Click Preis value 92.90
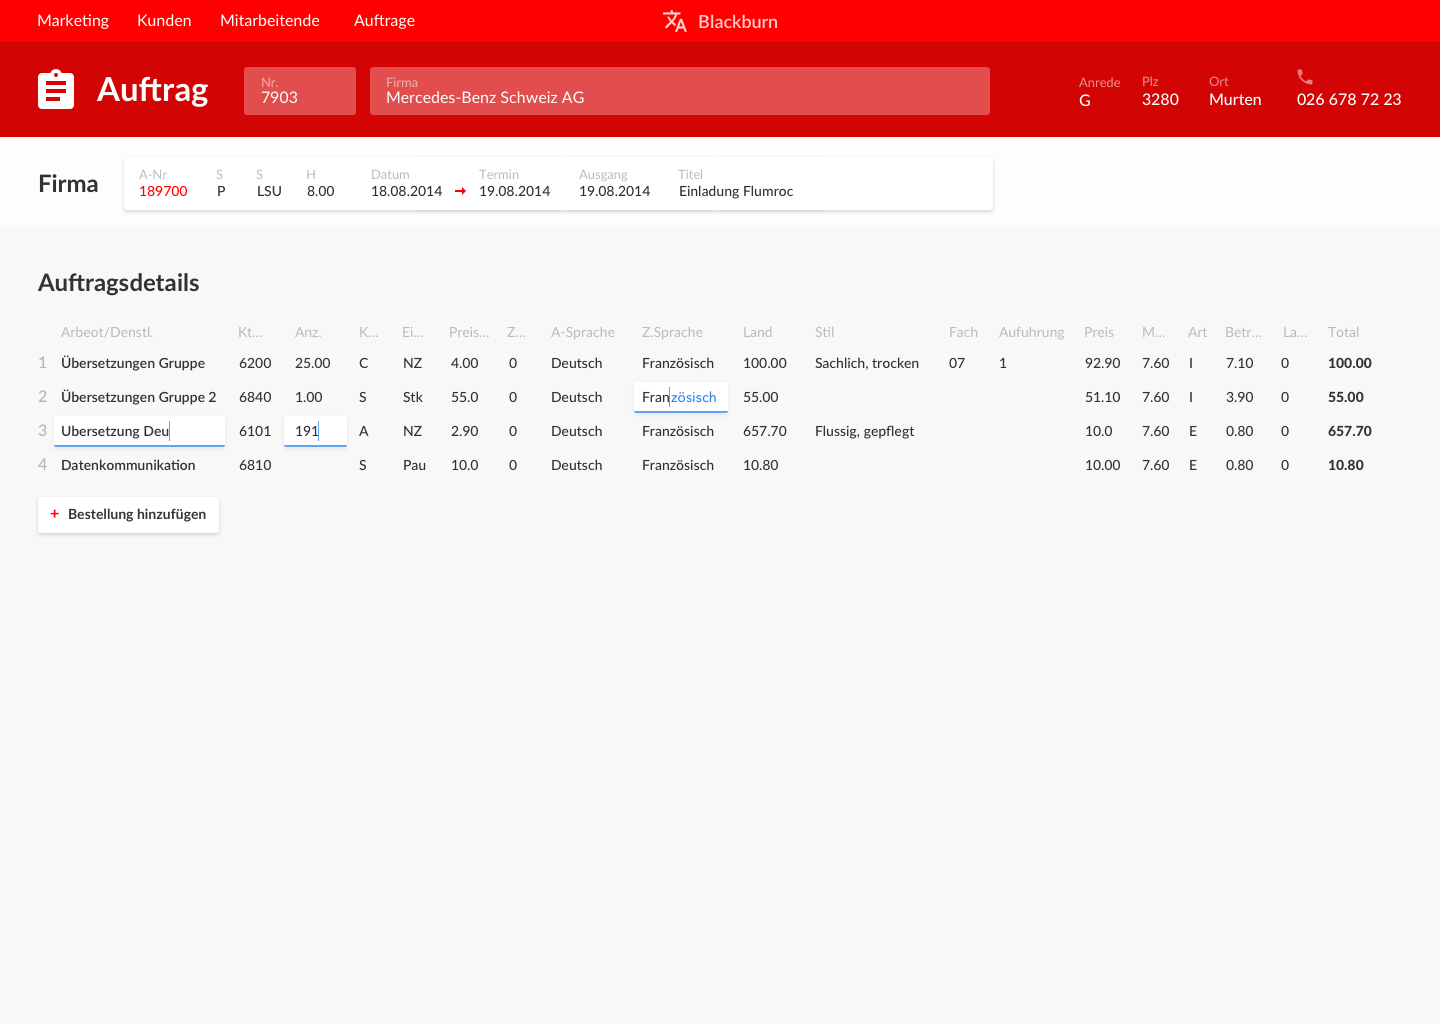 coord(1103,363)
